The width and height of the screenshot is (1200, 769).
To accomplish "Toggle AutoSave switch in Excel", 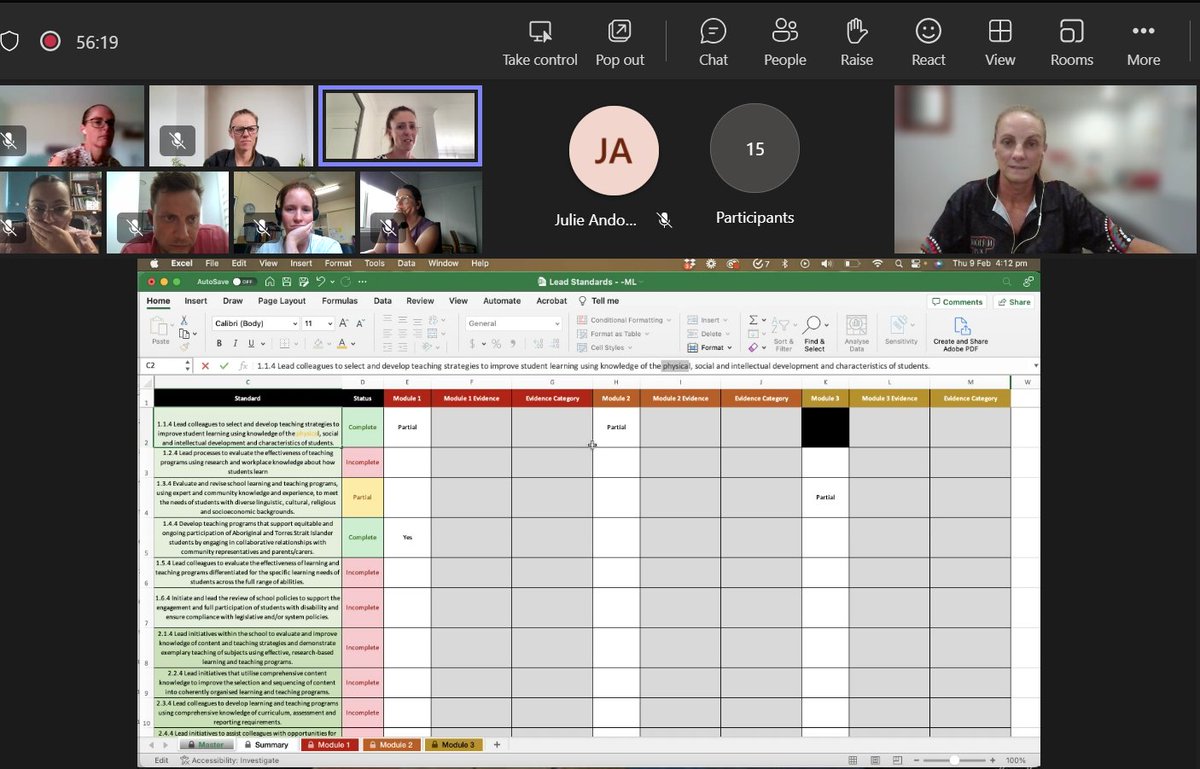I will pyautogui.click(x=243, y=282).
